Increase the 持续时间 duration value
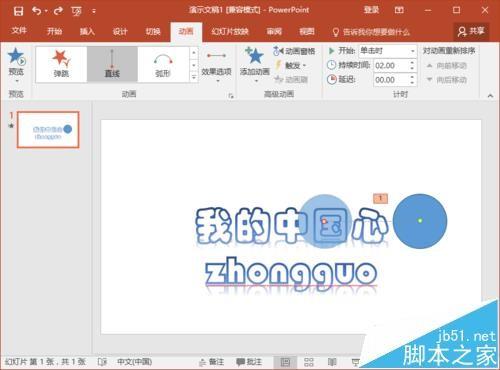Screen dimensions: 500x370 (412, 62)
